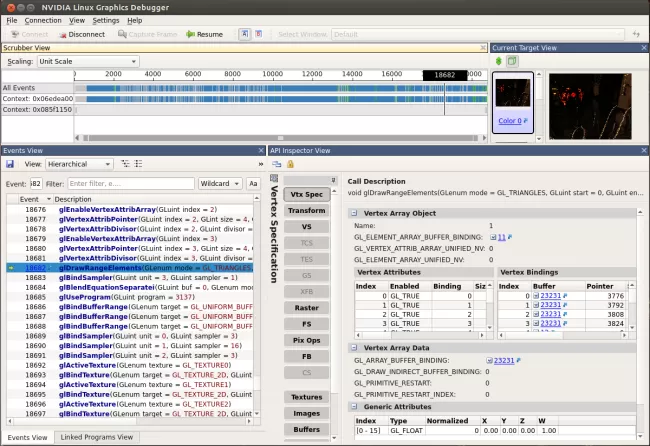Collapse the Vertex Array Data section

click(354, 348)
